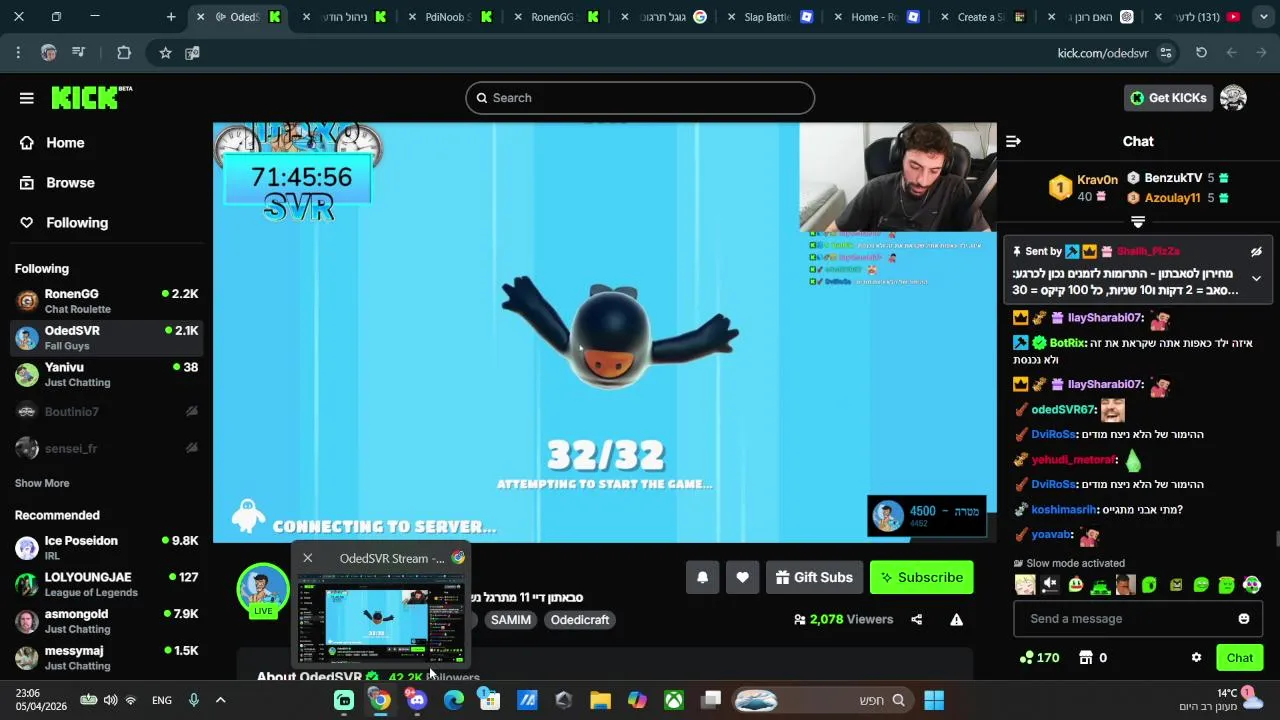Show hidden system tray icons
This screenshot has height=720, width=1280.
pos(220,700)
